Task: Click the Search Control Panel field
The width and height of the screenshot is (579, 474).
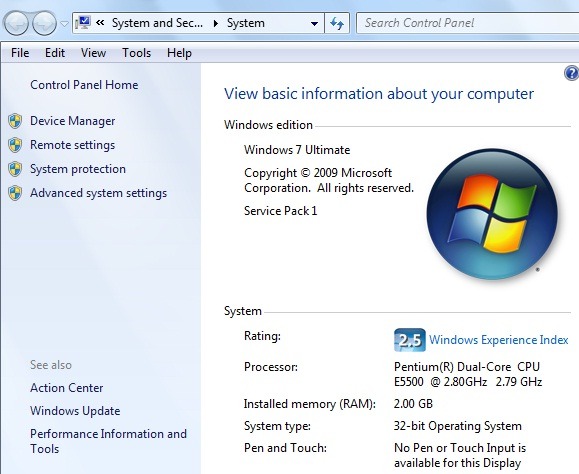Action: (x=467, y=23)
